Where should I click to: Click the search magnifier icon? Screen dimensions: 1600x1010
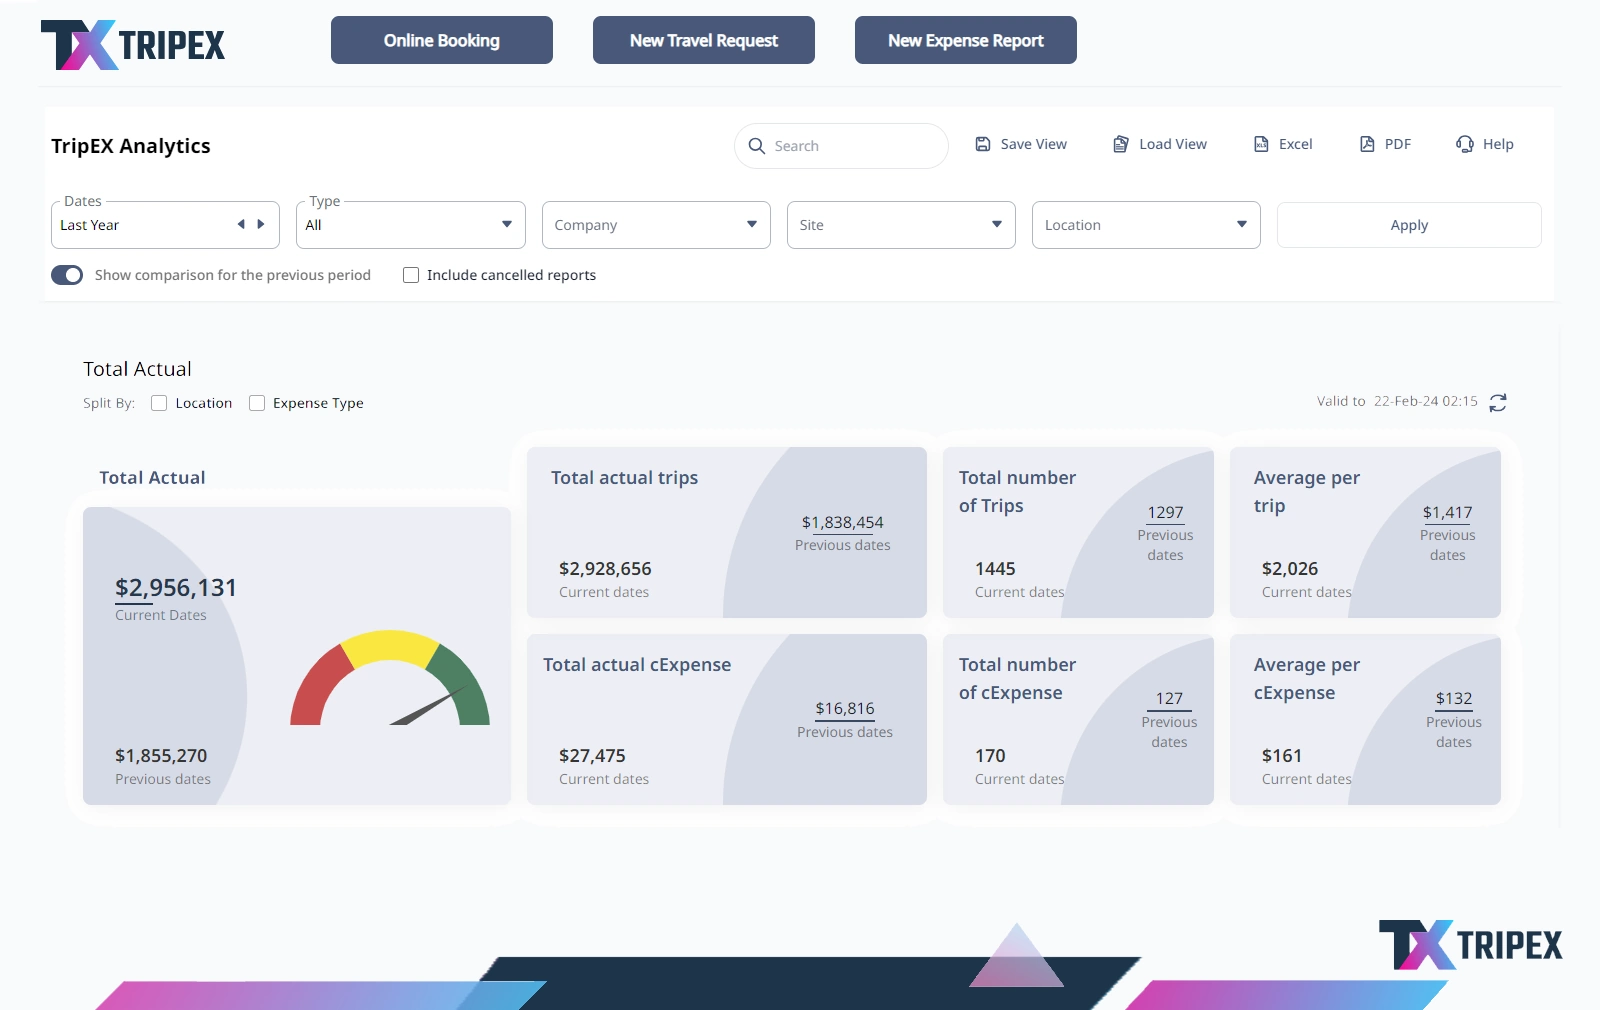click(x=757, y=146)
